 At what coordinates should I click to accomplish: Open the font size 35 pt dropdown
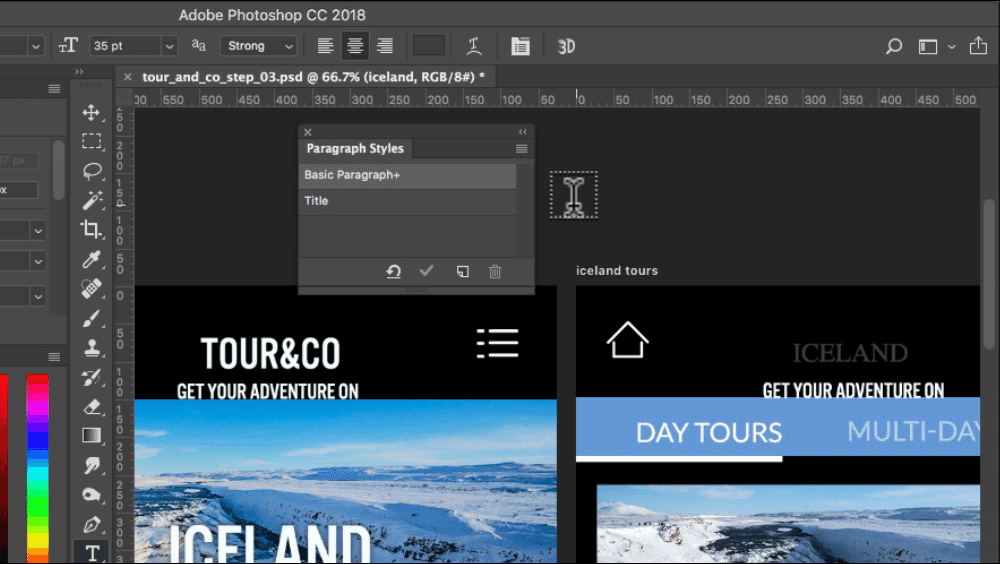click(169, 46)
